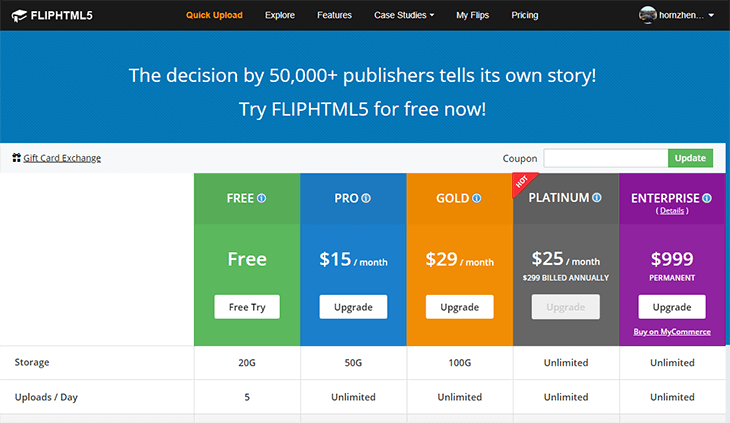
Task: Click the $299 BILLED ANNUALLY text
Action: (566, 278)
